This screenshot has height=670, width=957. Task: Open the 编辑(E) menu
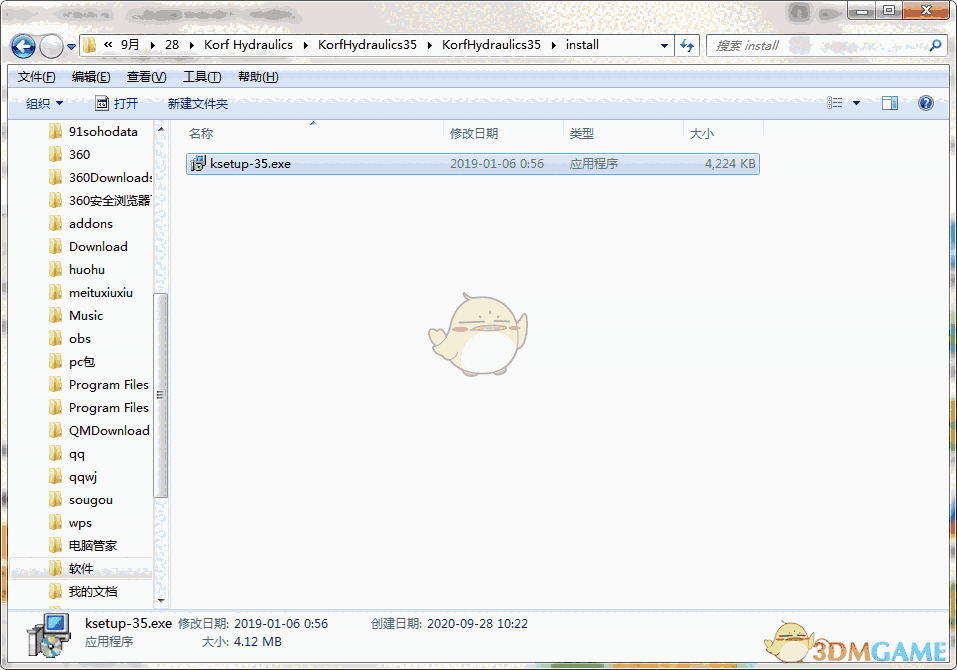(91, 77)
